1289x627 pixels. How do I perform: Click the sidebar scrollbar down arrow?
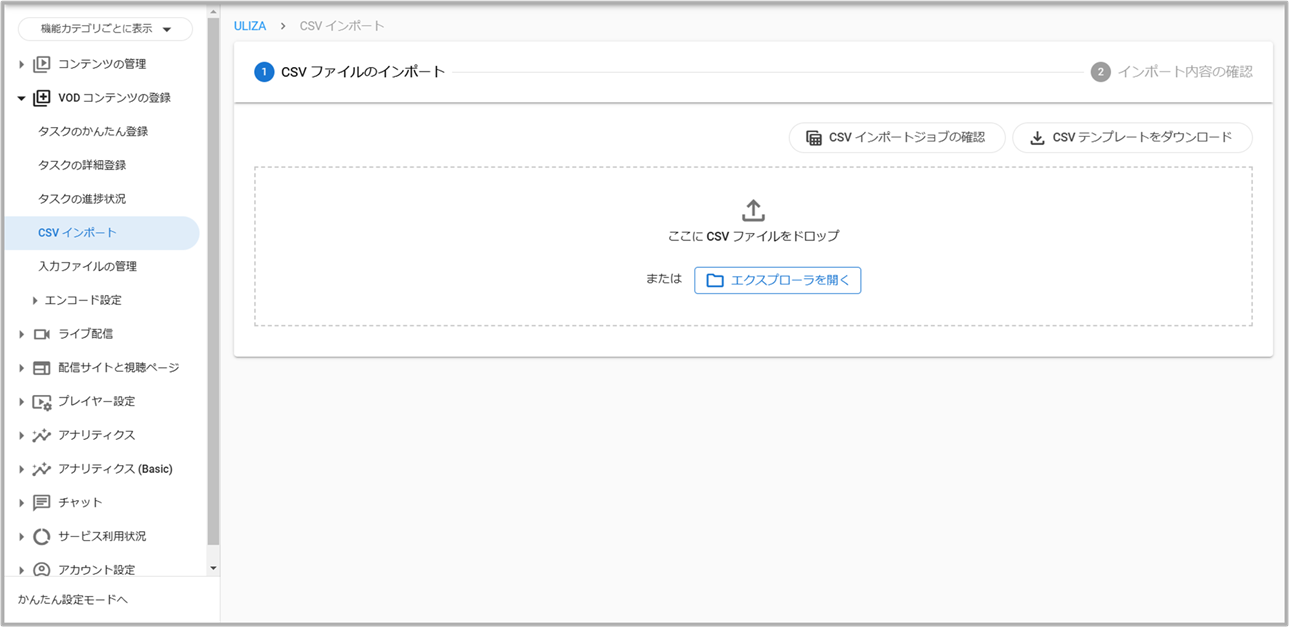212,568
